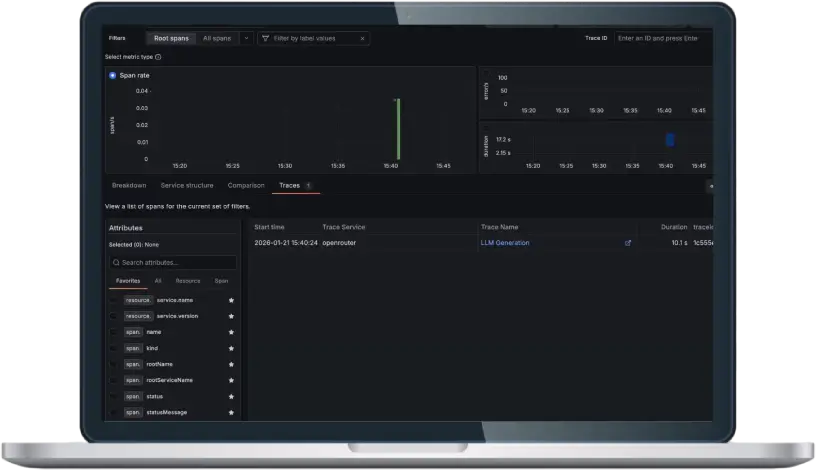The image size is (816, 470).
Task: Select the Root spans toggle option
Action: (x=171, y=39)
